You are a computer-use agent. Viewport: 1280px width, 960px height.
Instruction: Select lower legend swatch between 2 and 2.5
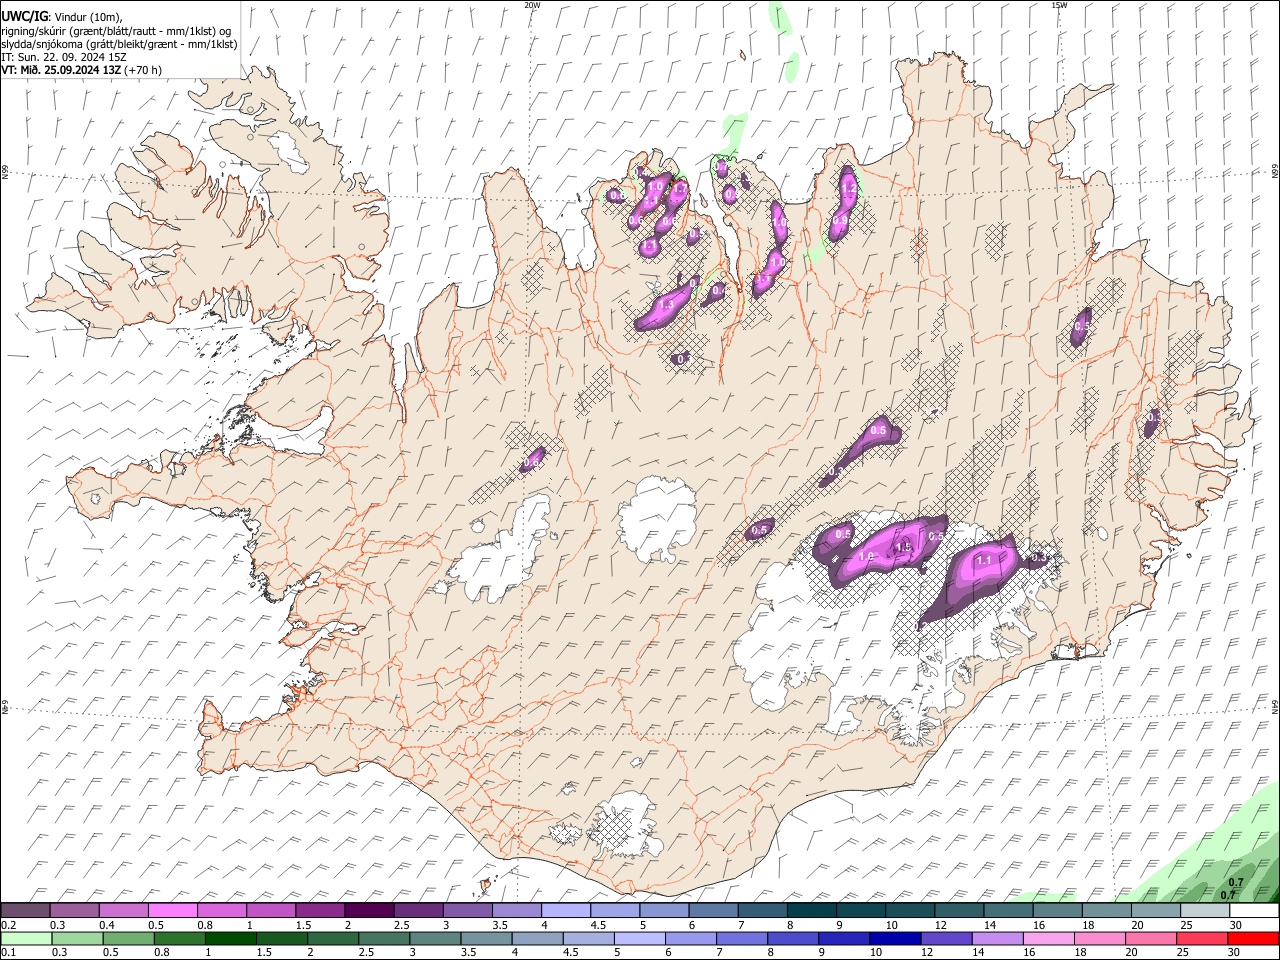click(x=332, y=938)
